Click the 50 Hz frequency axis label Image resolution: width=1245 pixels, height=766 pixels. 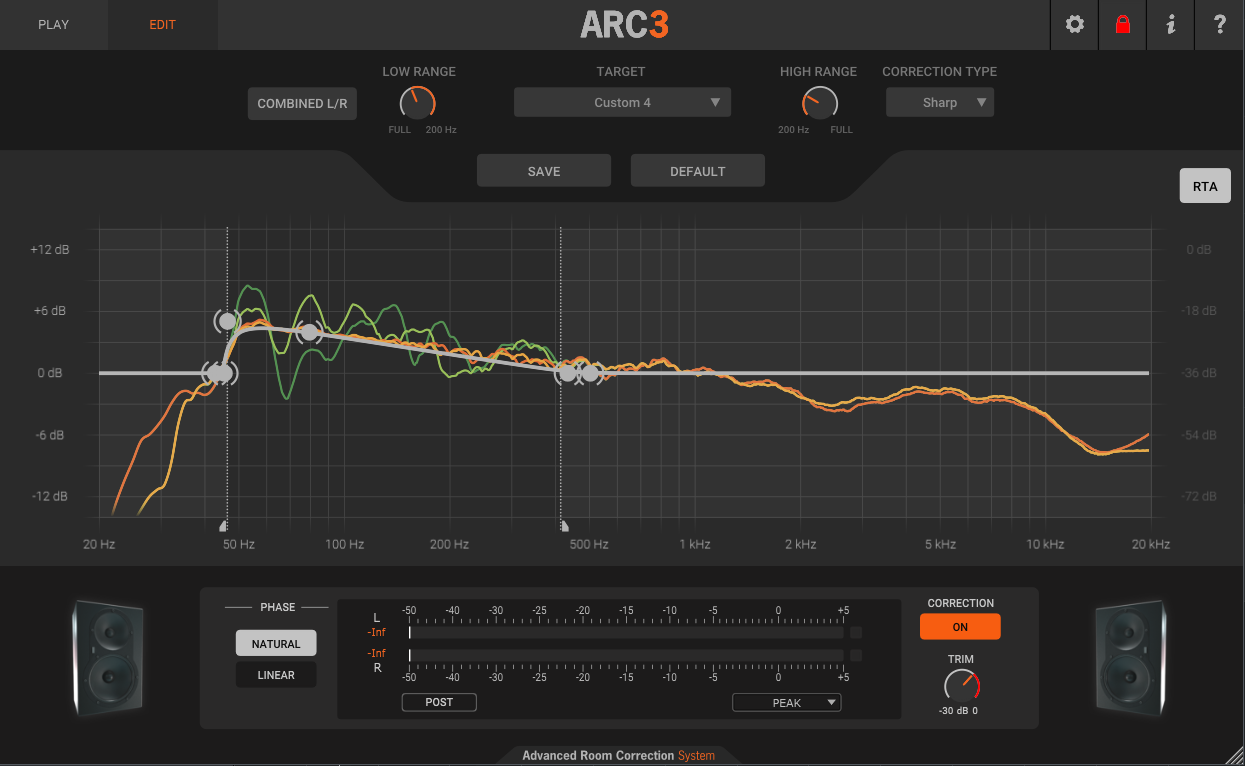pos(238,545)
